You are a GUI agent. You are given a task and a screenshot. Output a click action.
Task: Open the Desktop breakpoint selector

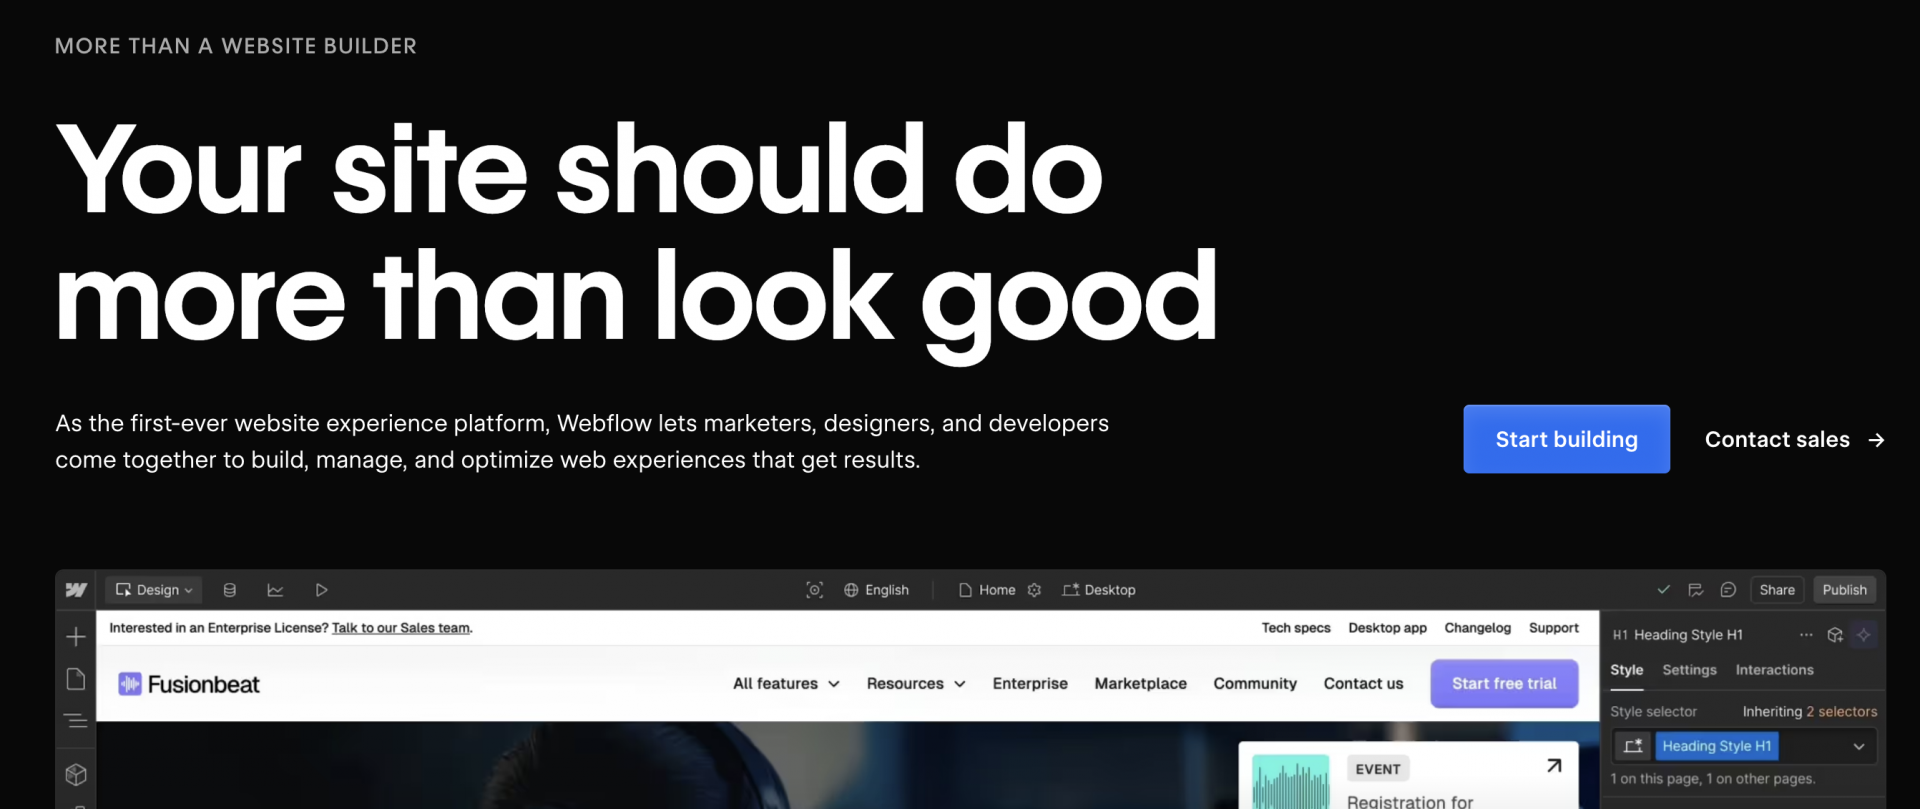pyautogui.click(x=1099, y=590)
